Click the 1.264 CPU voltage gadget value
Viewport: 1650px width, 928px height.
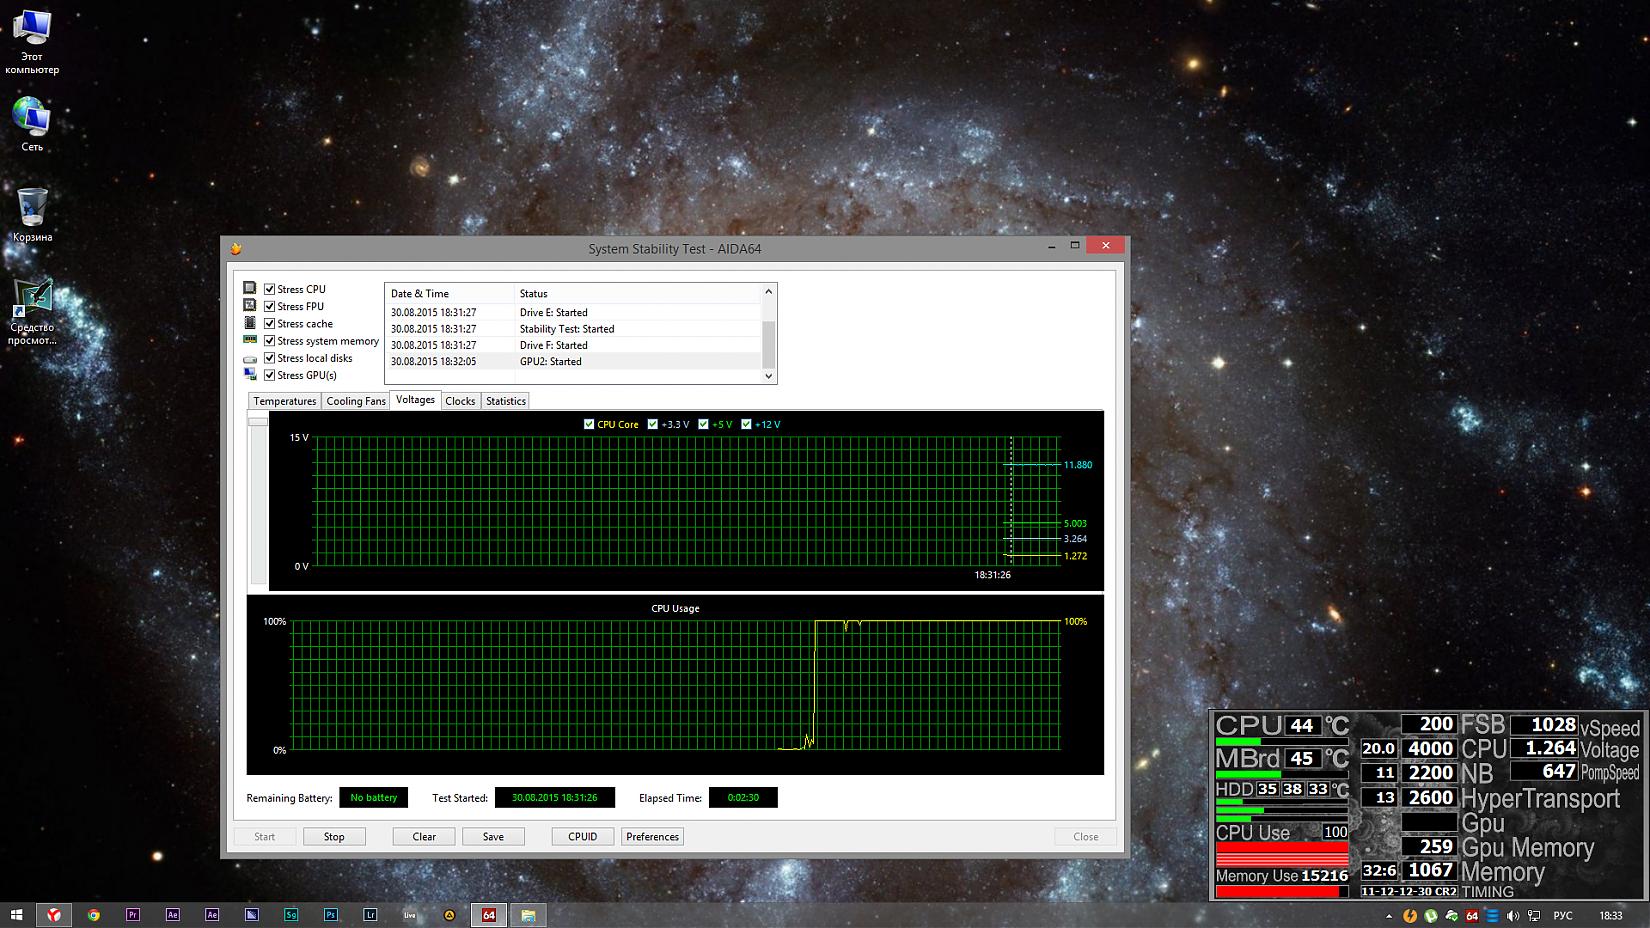(1544, 748)
